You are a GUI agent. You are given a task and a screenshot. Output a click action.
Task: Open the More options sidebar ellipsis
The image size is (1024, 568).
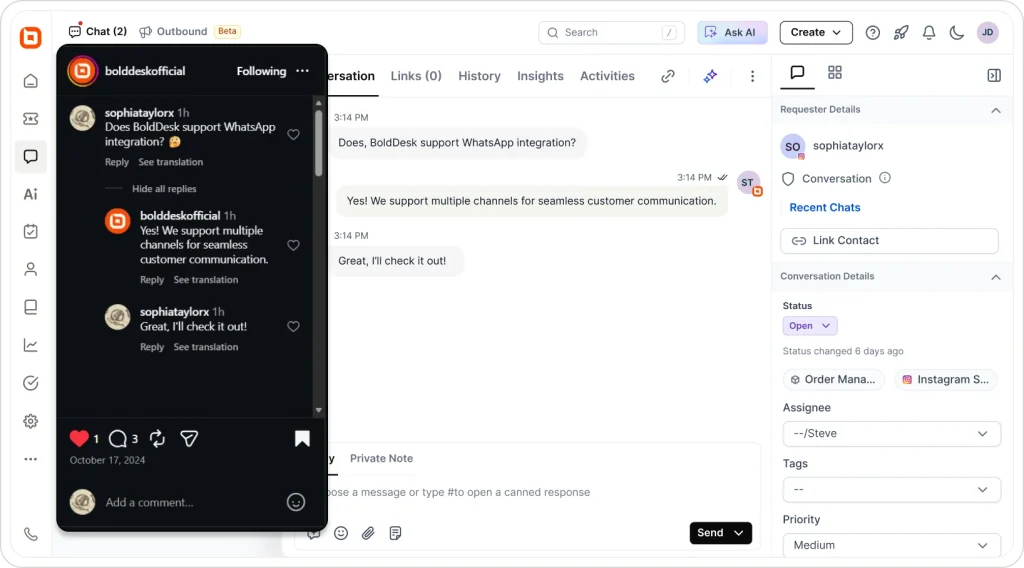tap(31, 459)
